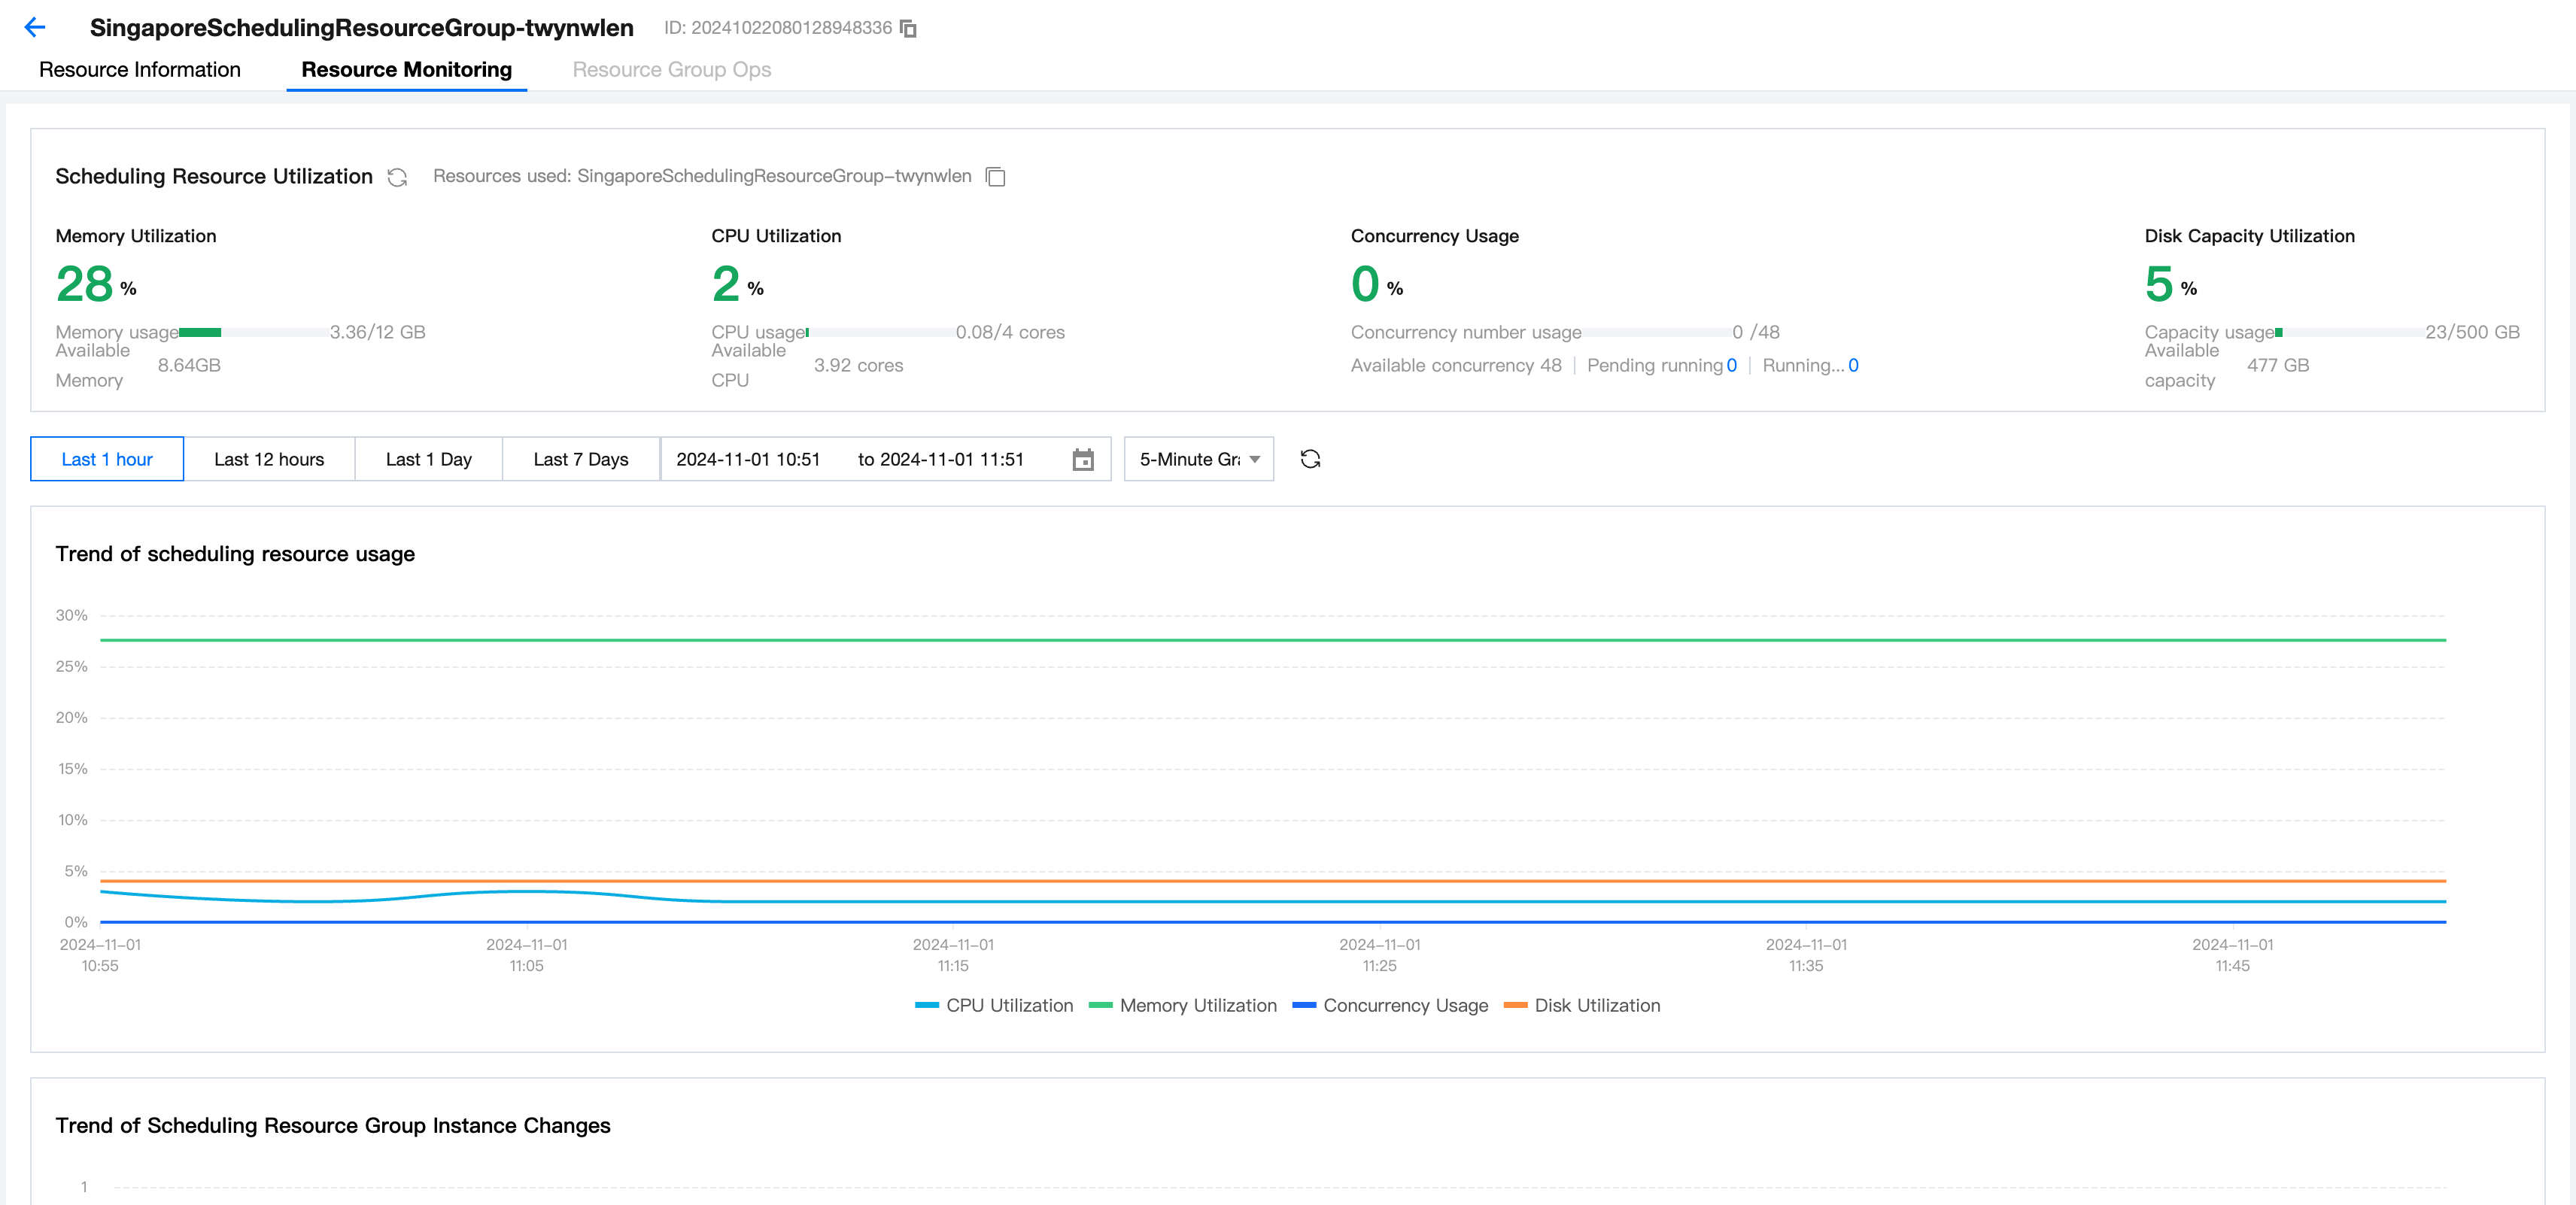This screenshot has width=2576, height=1205.
Task: Open the 5-Minute granularity dropdown
Action: [1198, 459]
